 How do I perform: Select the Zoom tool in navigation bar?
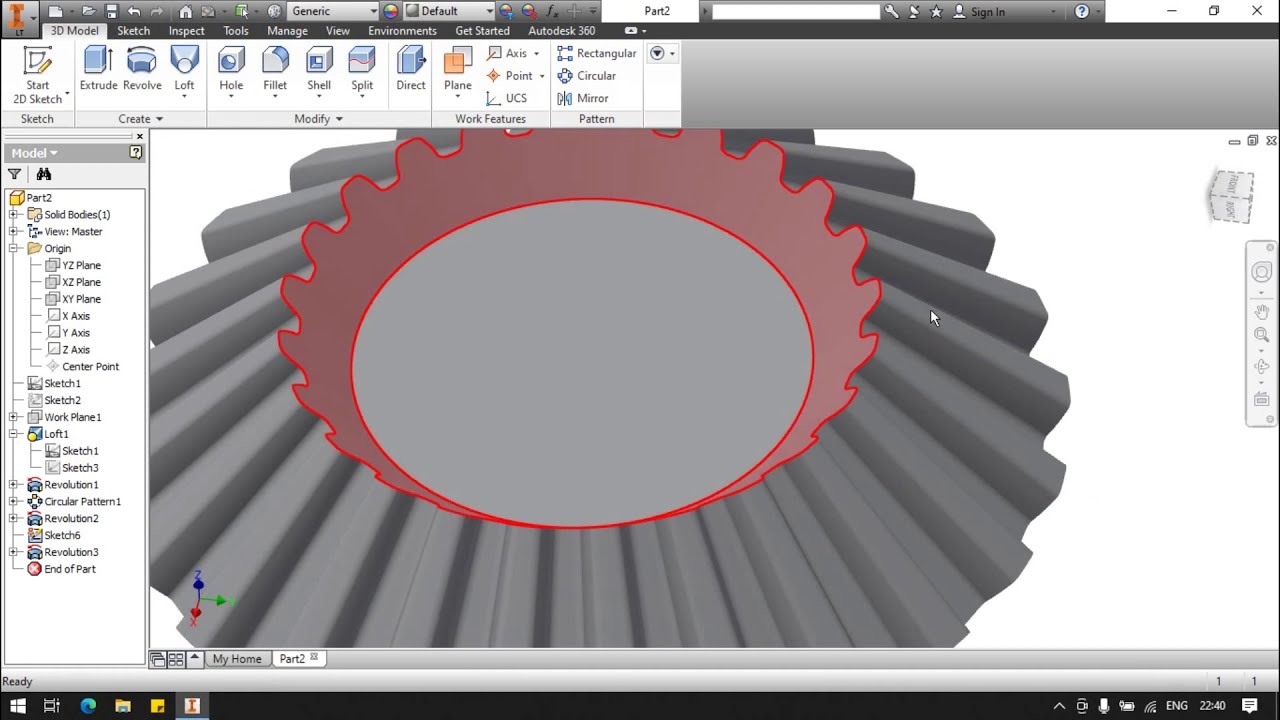pos(1262,335)
